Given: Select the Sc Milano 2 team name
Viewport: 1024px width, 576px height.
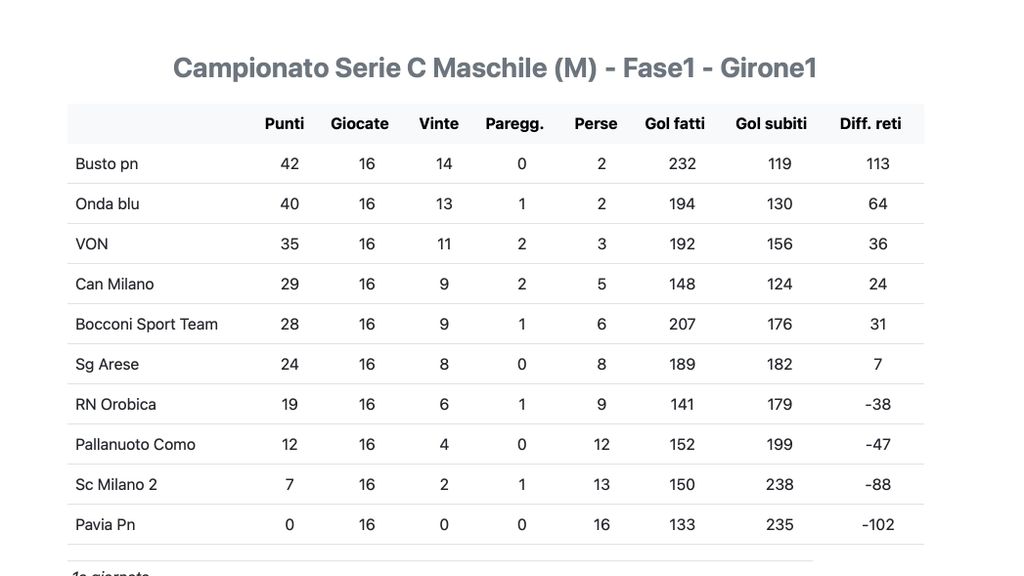Looking at the screenshot, I should pyautogui.click(x=117, y=484).
